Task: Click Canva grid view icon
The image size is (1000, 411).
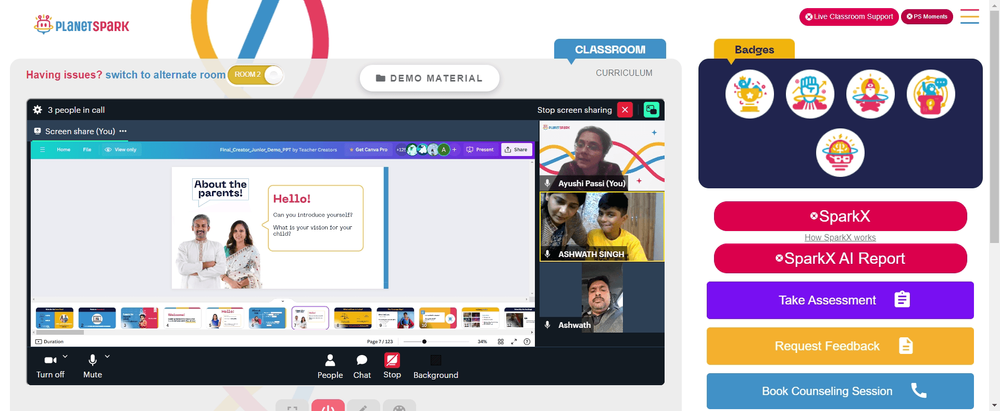Action: tap(501, 341)
